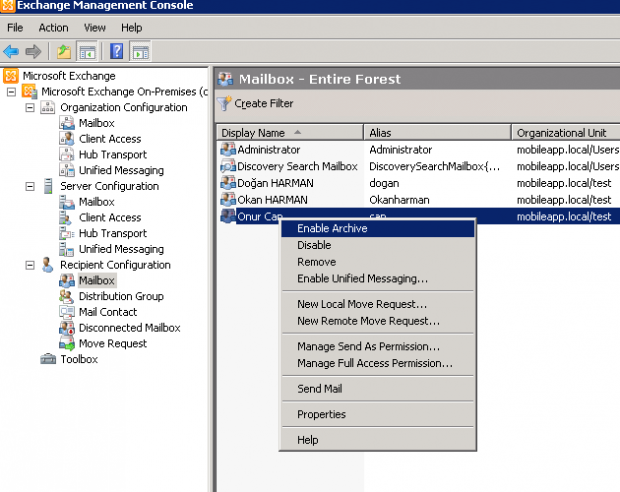The height and width of the screenshot is (492, 620).
Task: Click the Exchange Management Console title icon
Action: click(8, 6)
